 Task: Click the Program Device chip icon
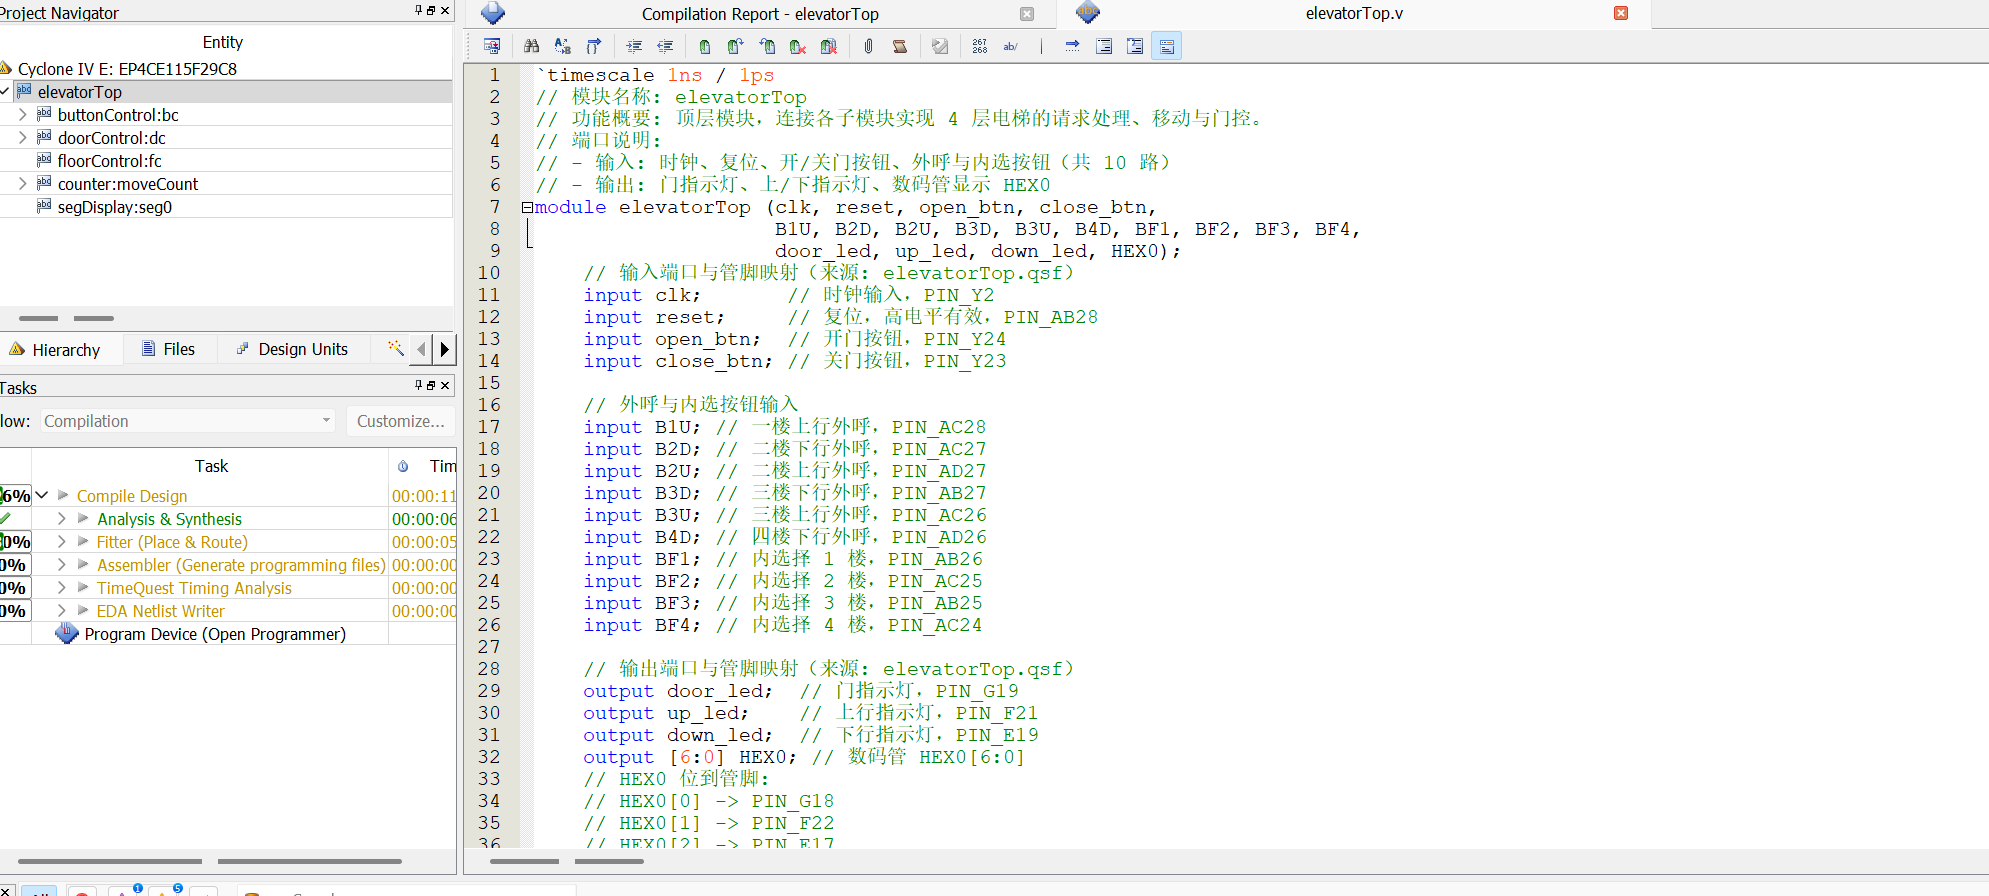67,634
